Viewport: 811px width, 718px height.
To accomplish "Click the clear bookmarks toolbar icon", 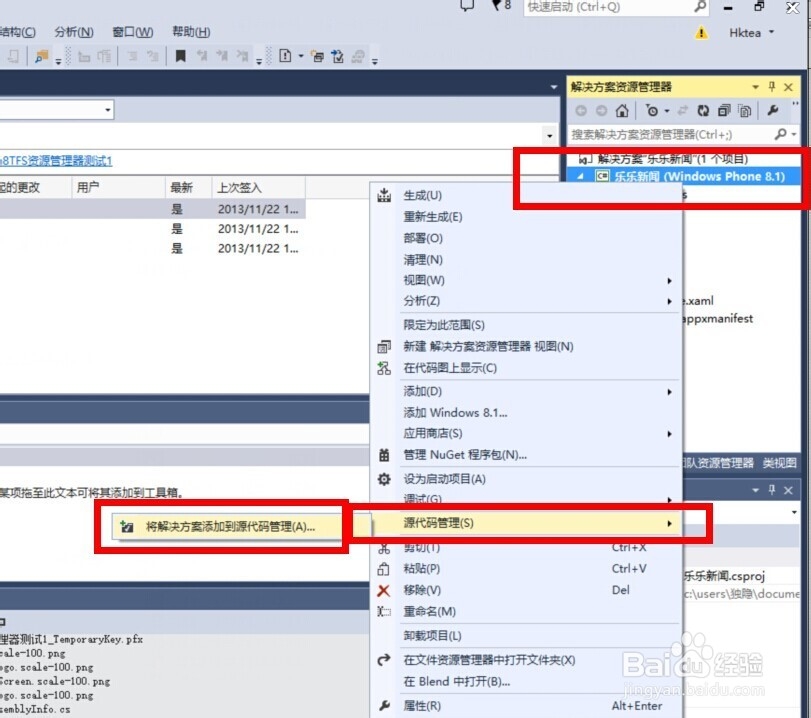I will coord(242,56).
